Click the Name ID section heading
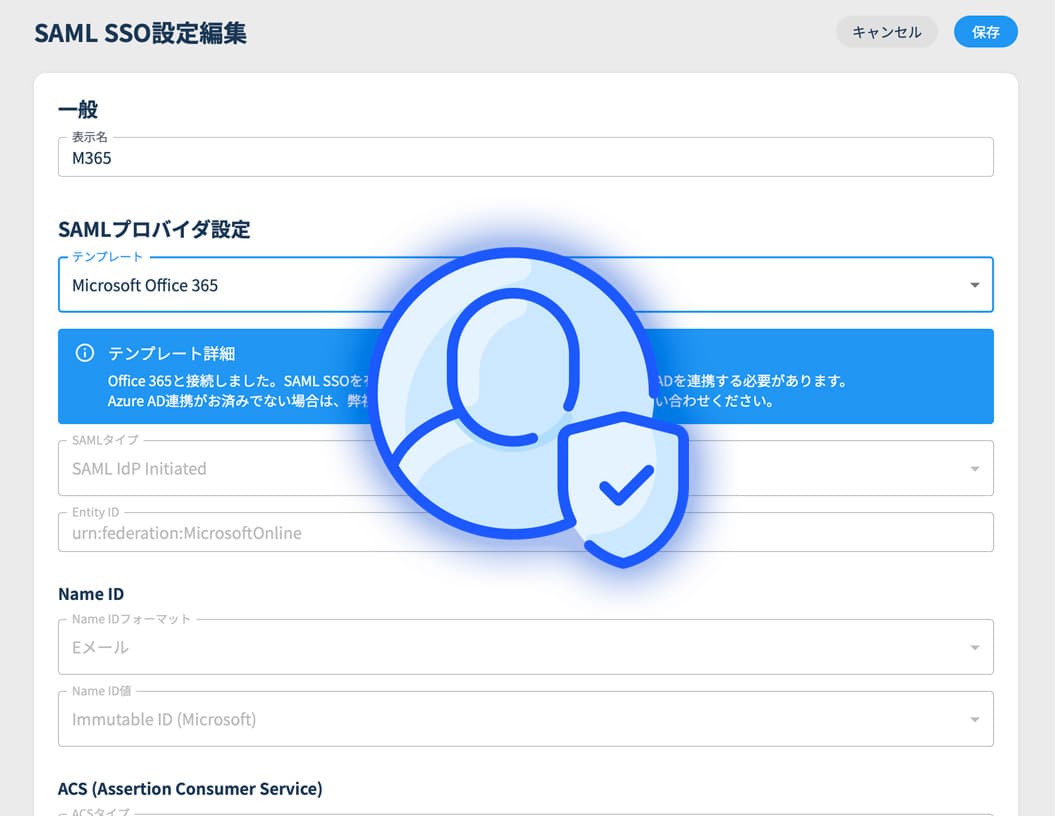The width and height of the screenshot is (1056, 816). pos(91,594)
